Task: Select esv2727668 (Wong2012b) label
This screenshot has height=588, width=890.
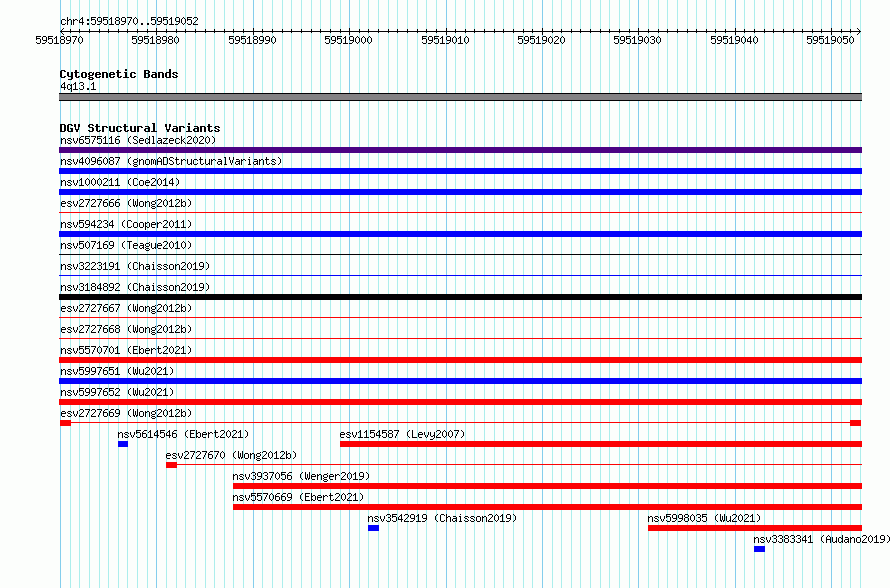Action: (x=126, y=329)
